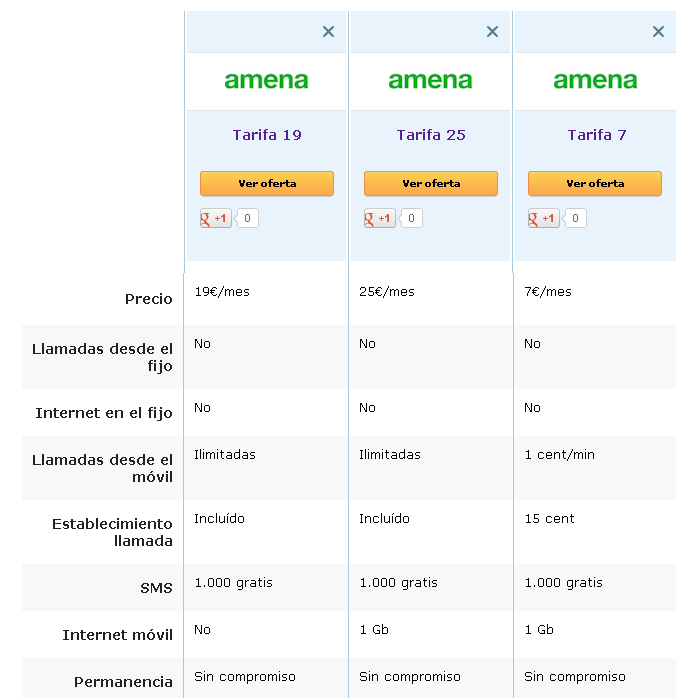Remove Tarifa 19 column with X icon

(x=328, y=32)
